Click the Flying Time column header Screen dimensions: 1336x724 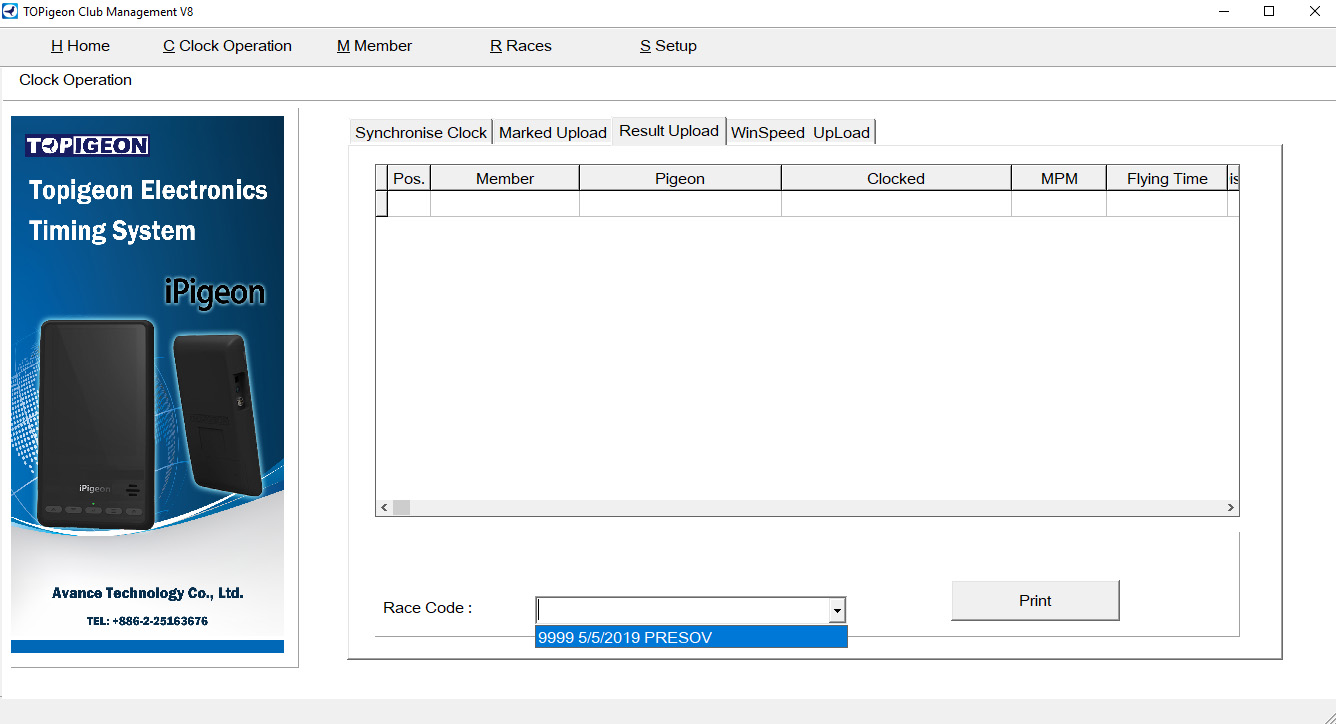tap(1166, 179)
